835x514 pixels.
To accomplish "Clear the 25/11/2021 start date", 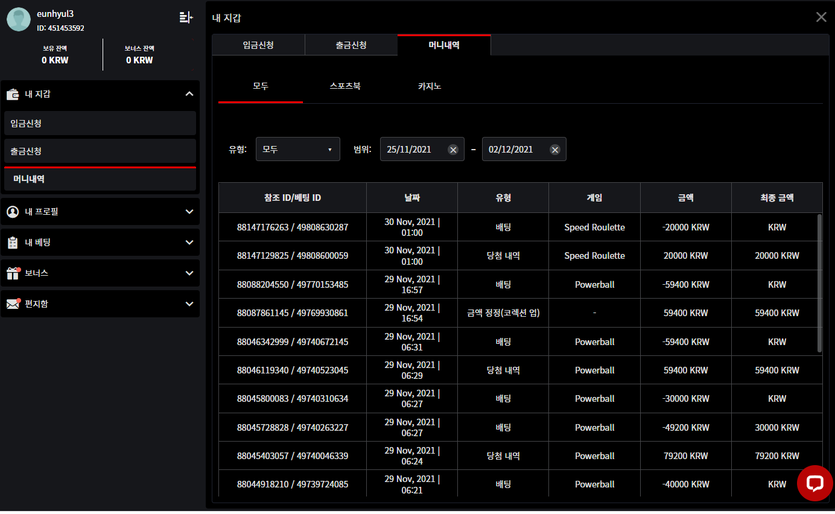I will (453, 150).
